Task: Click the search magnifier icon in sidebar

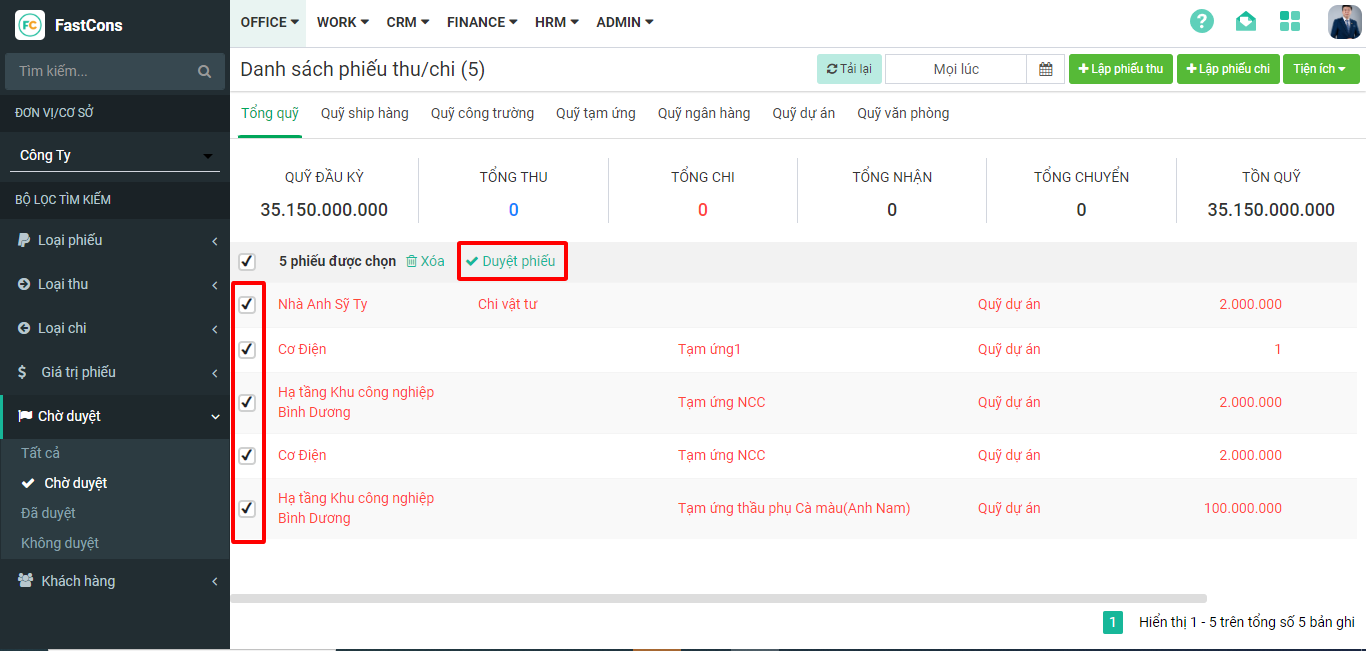Action: [x=204, y=71]
